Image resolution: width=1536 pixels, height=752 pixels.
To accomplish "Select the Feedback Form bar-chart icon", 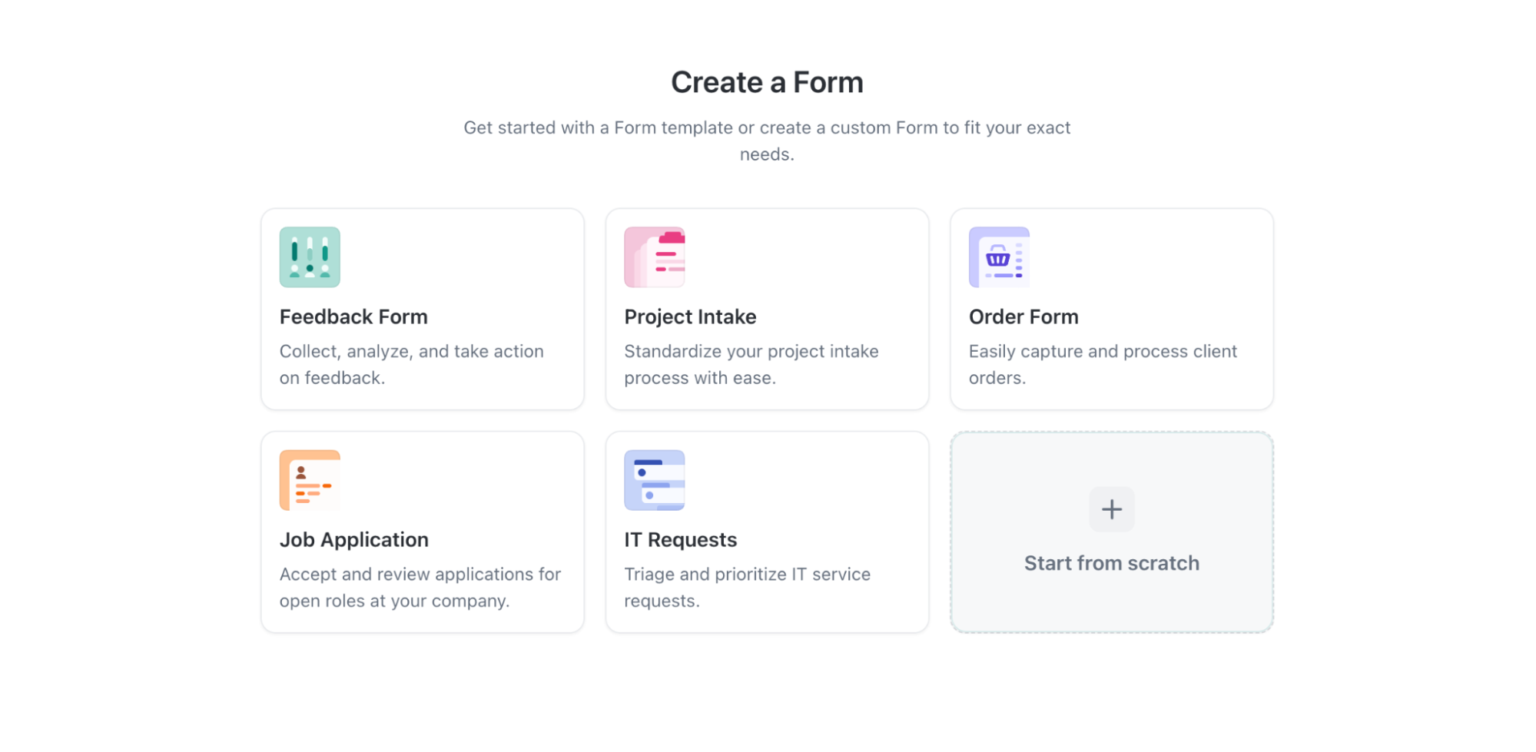I will [x=309, y=256].
